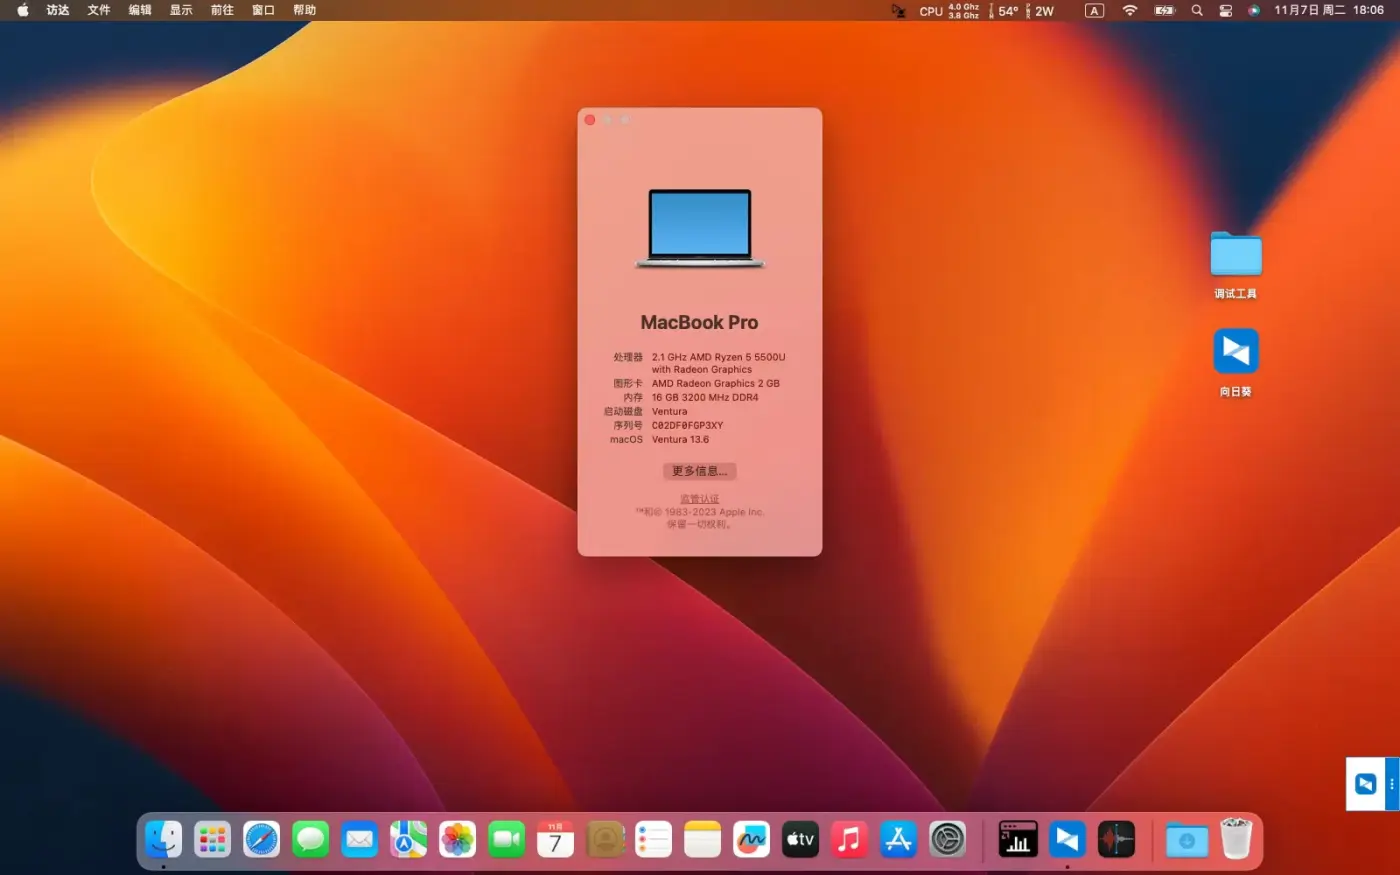The height and width of the screenshot is (875, 1400).
Task: Open Safari from the Dock
Action: pyautogui.click(x=261, y=839)
